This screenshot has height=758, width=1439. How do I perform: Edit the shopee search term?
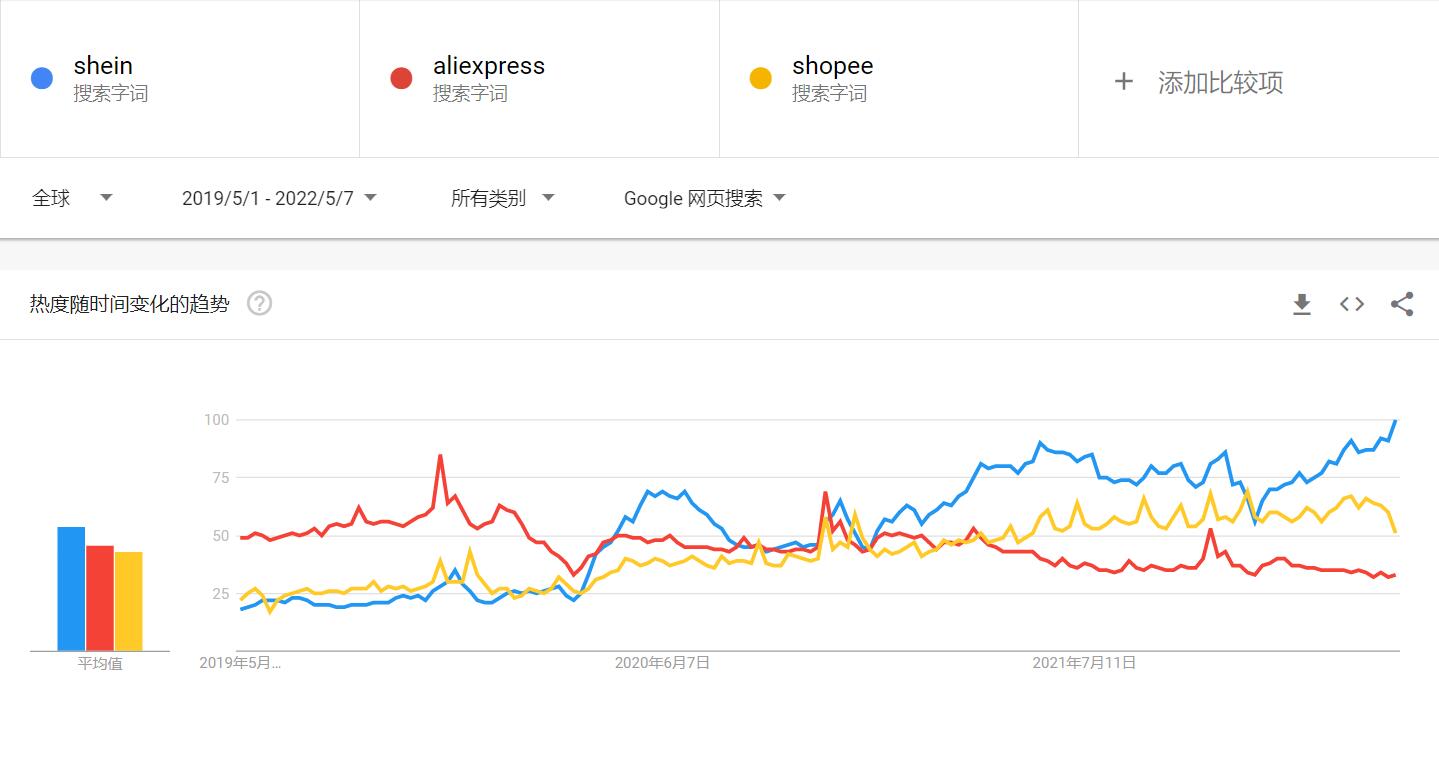pyautogui.click(x=832, y=66)
